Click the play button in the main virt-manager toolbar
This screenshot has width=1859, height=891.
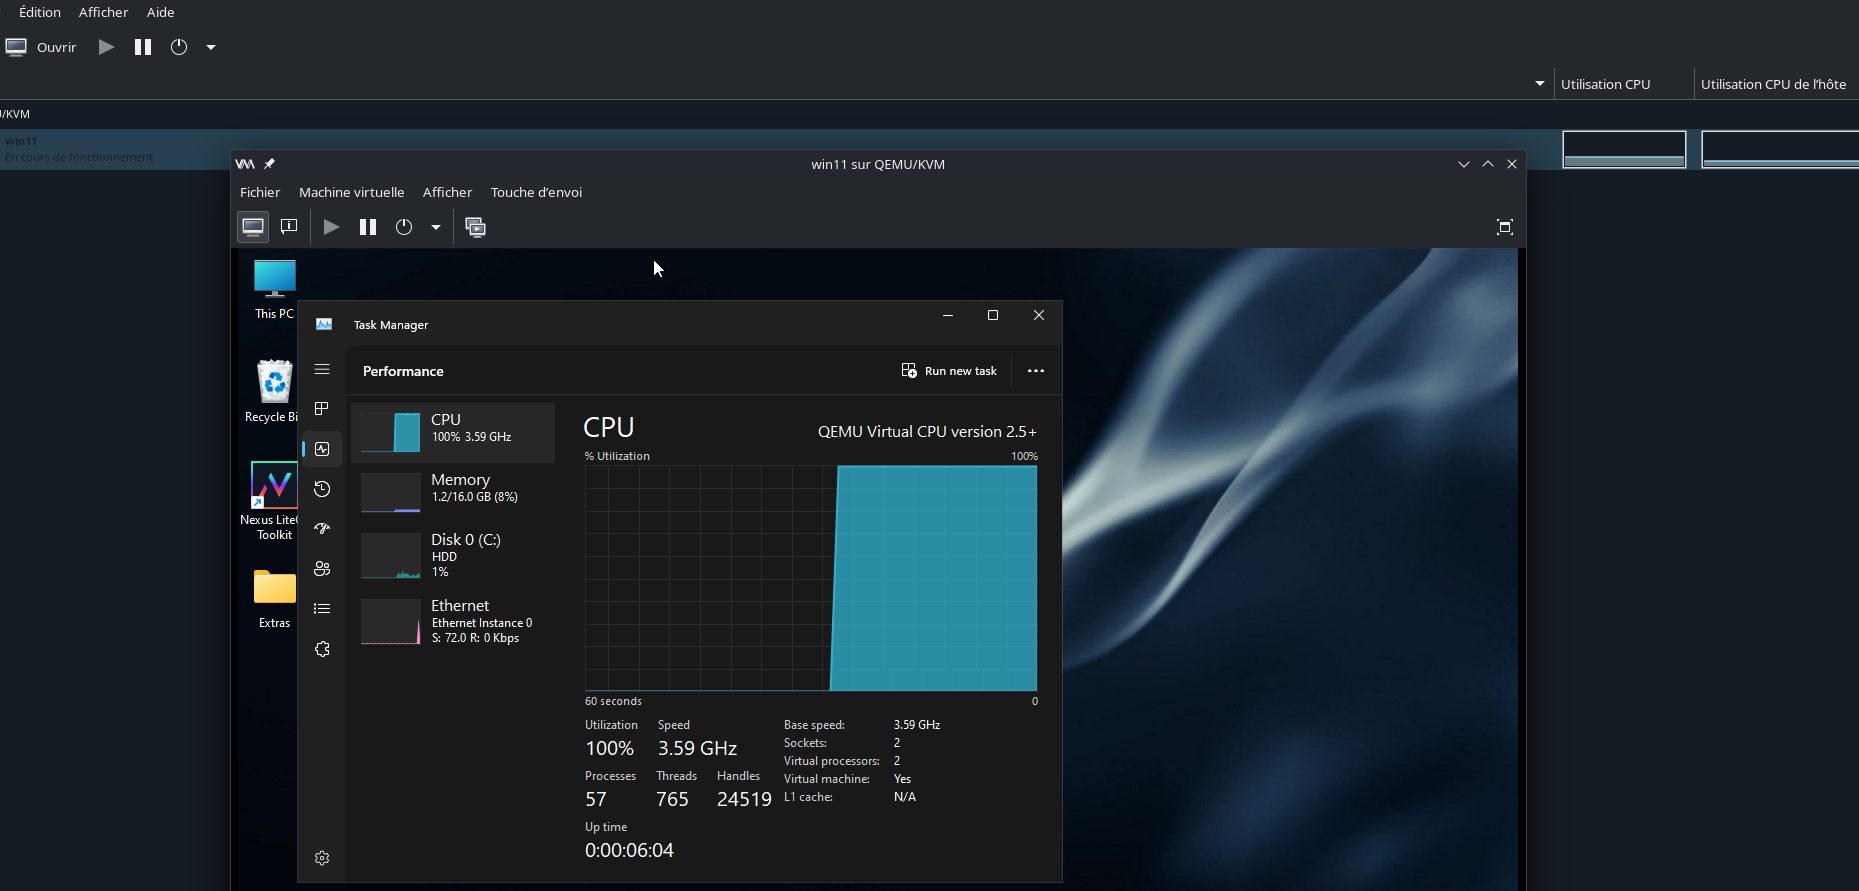point(106,47)
